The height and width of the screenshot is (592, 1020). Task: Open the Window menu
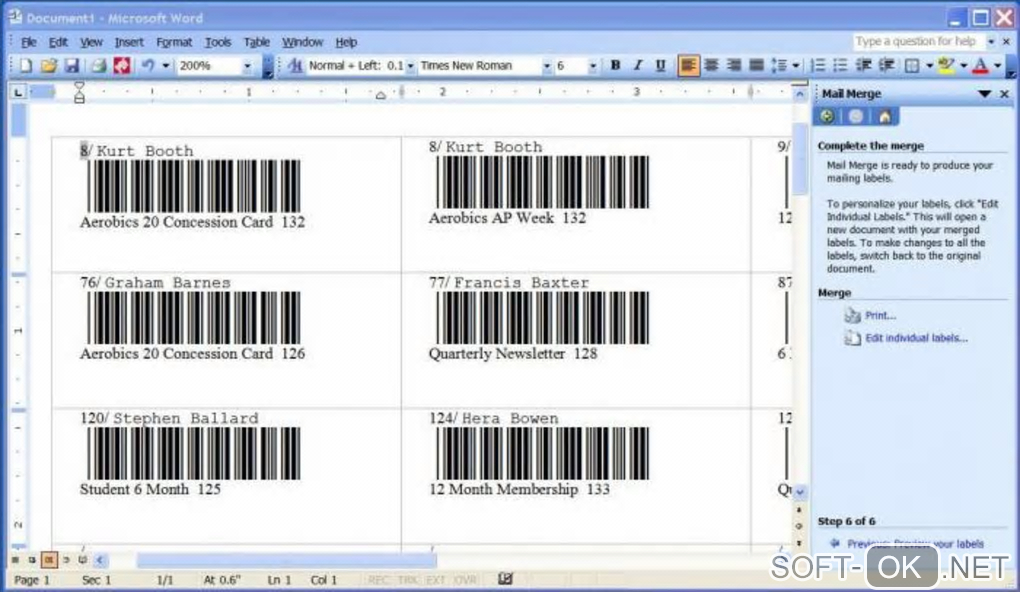click(x=302, y=42)
